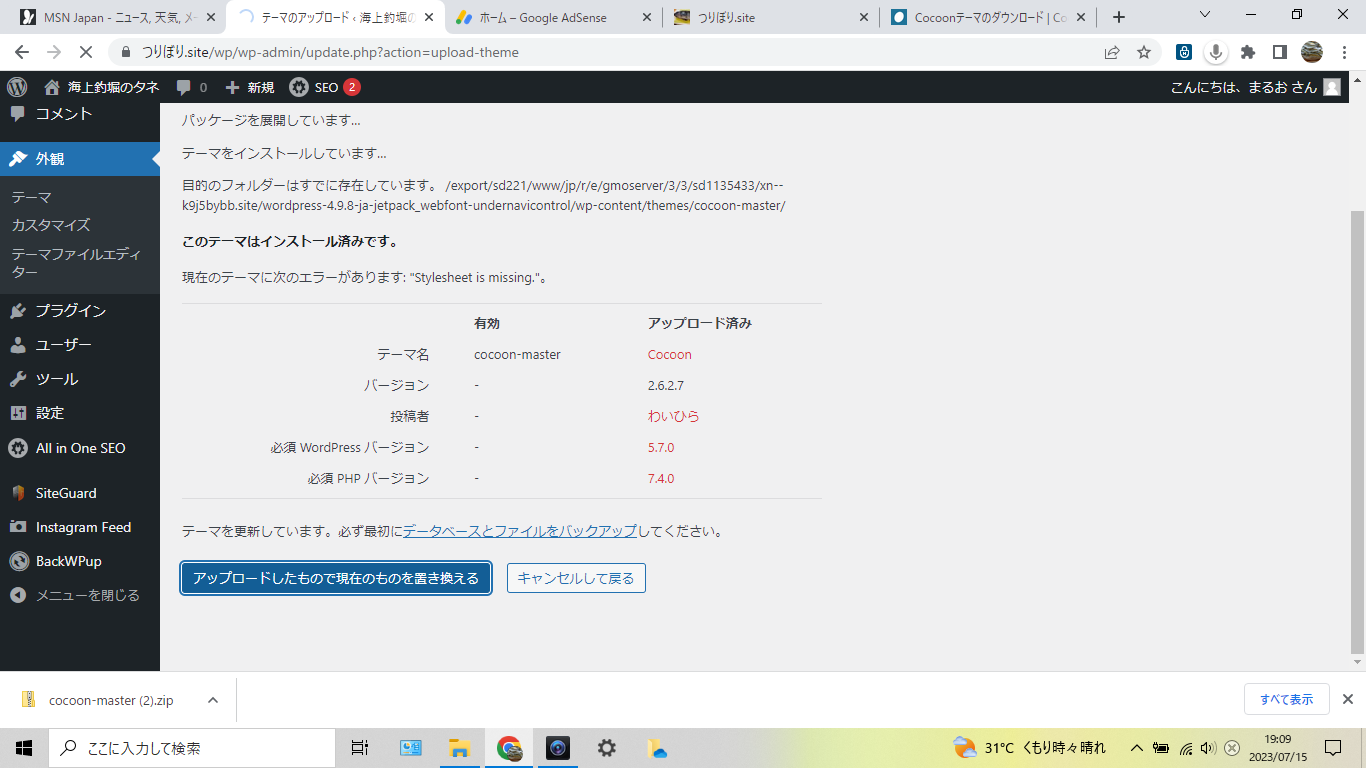Click the SEO gear icon in admin bar
The width and height of the screenshot is (1366, 768).
click(299, 87)
